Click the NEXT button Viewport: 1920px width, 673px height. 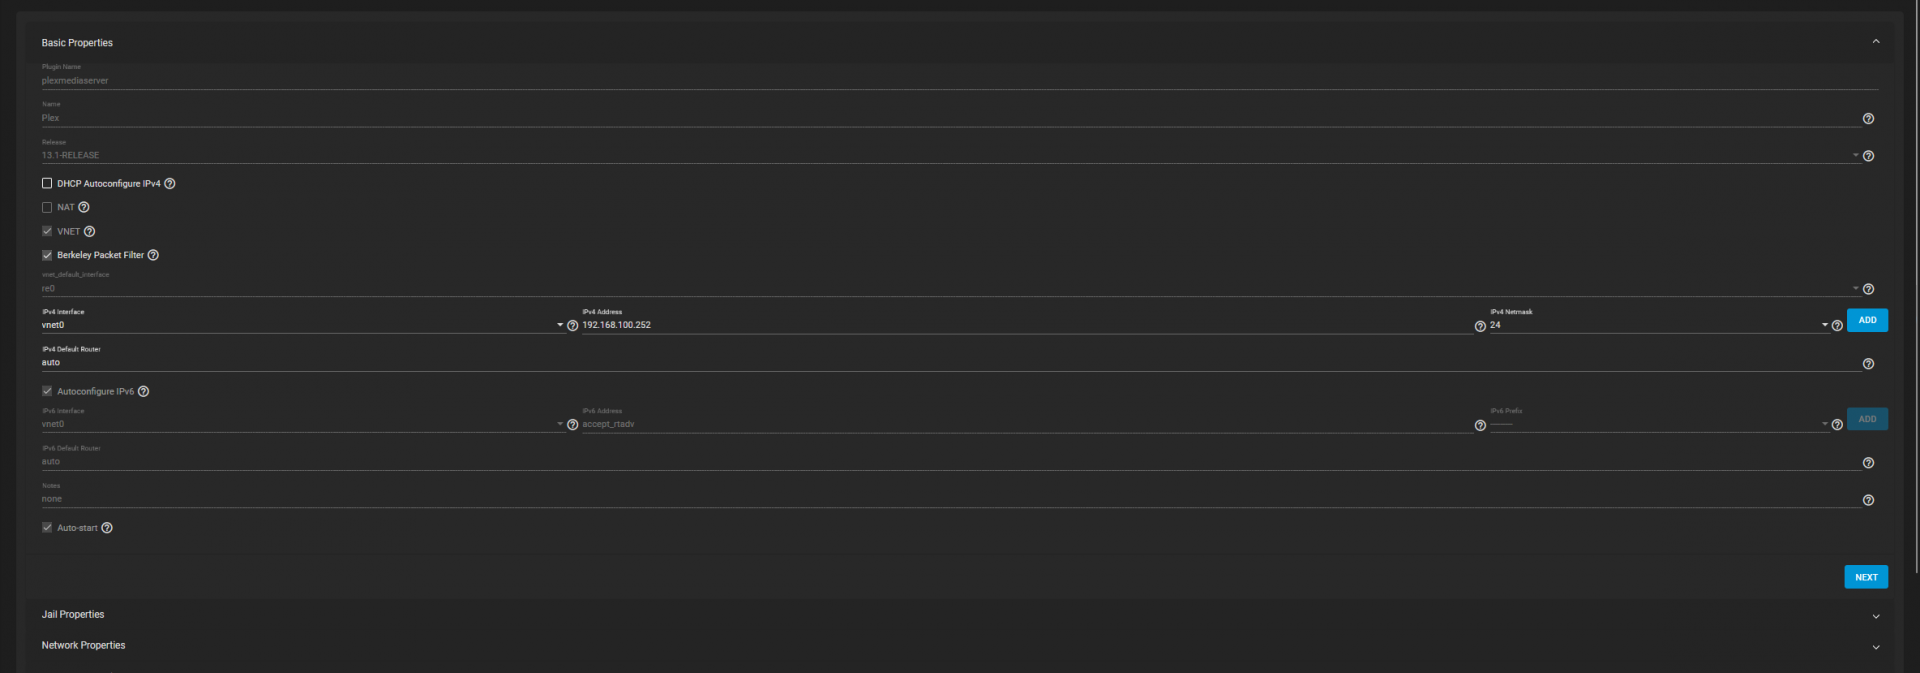[x=1865, y=577]
